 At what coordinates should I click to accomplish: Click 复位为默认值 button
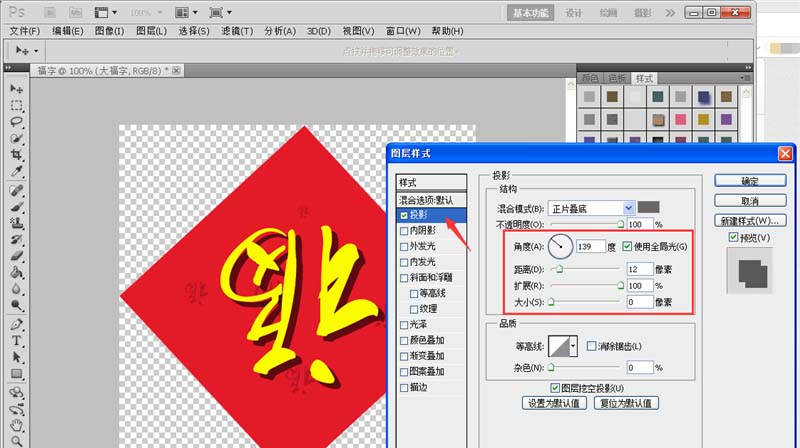tap(626, 403)
